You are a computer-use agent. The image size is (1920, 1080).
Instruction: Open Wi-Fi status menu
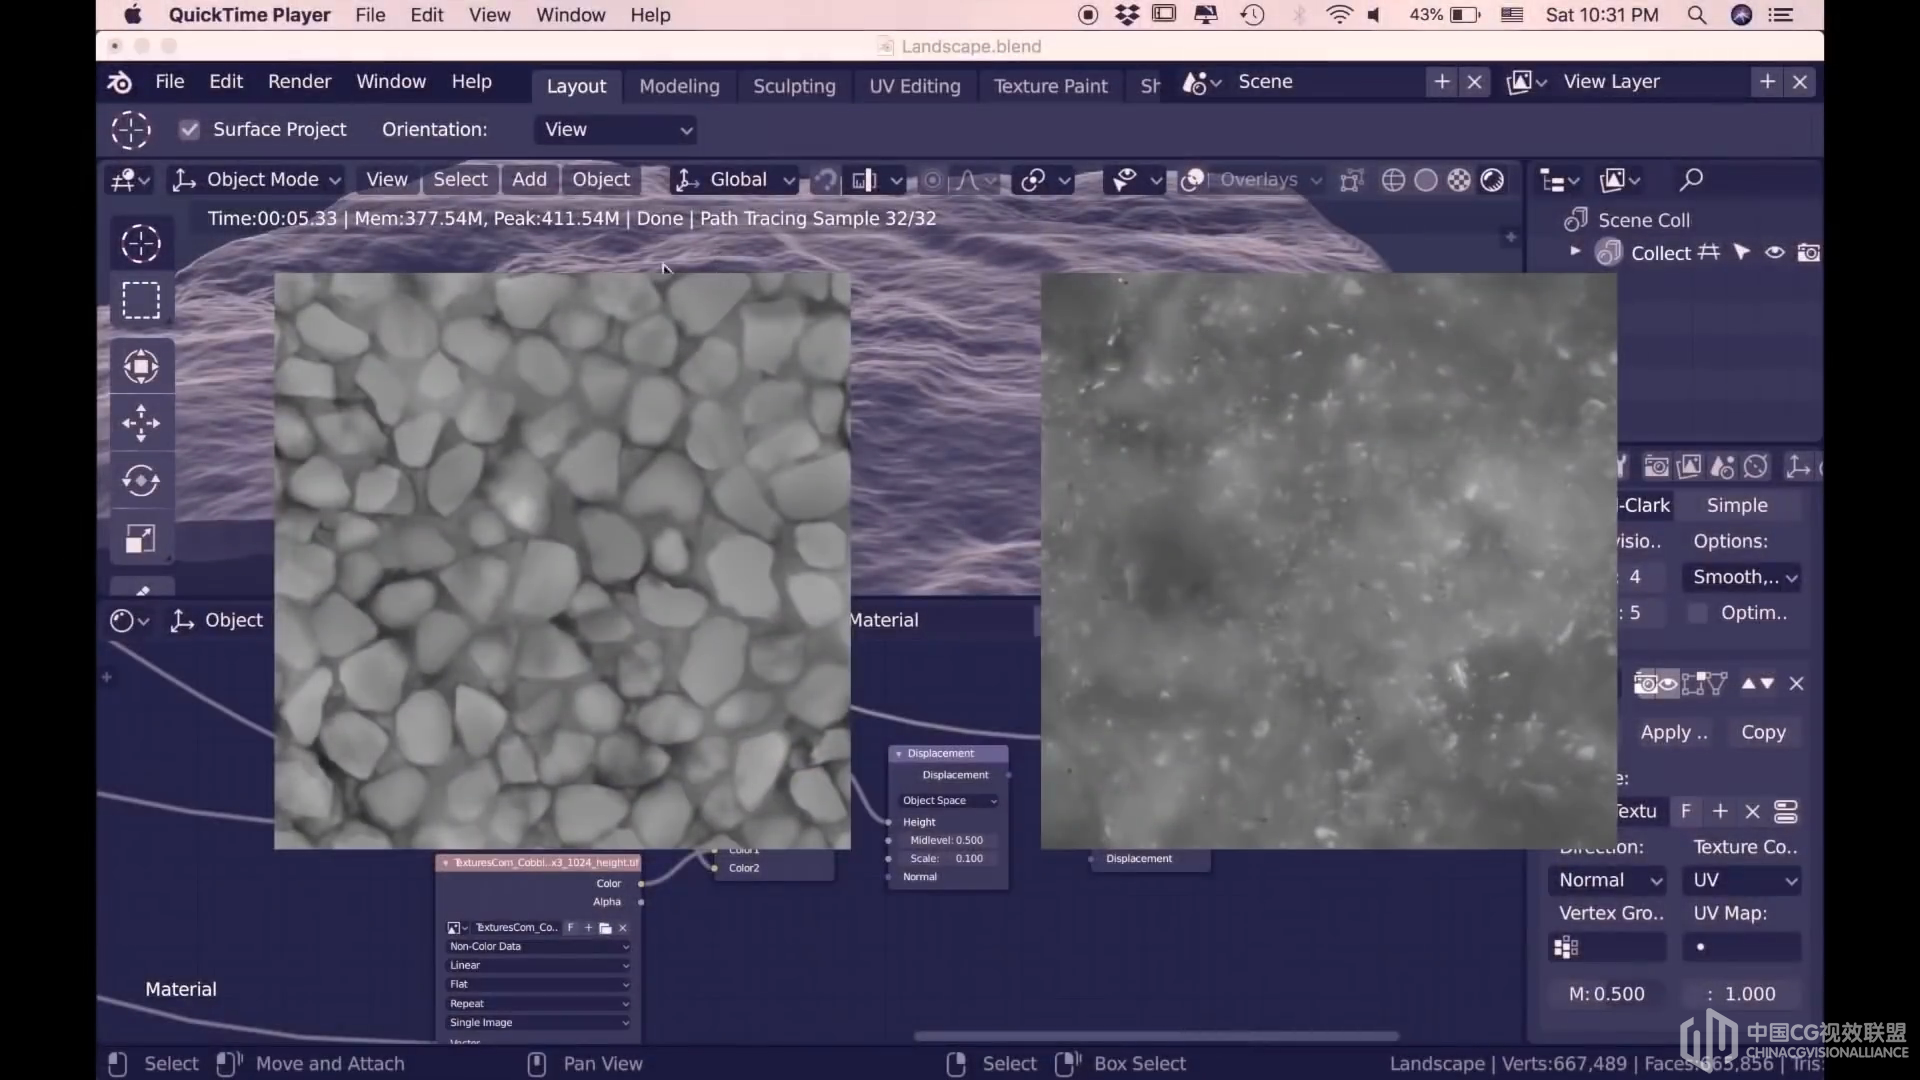coord(1339,15)
